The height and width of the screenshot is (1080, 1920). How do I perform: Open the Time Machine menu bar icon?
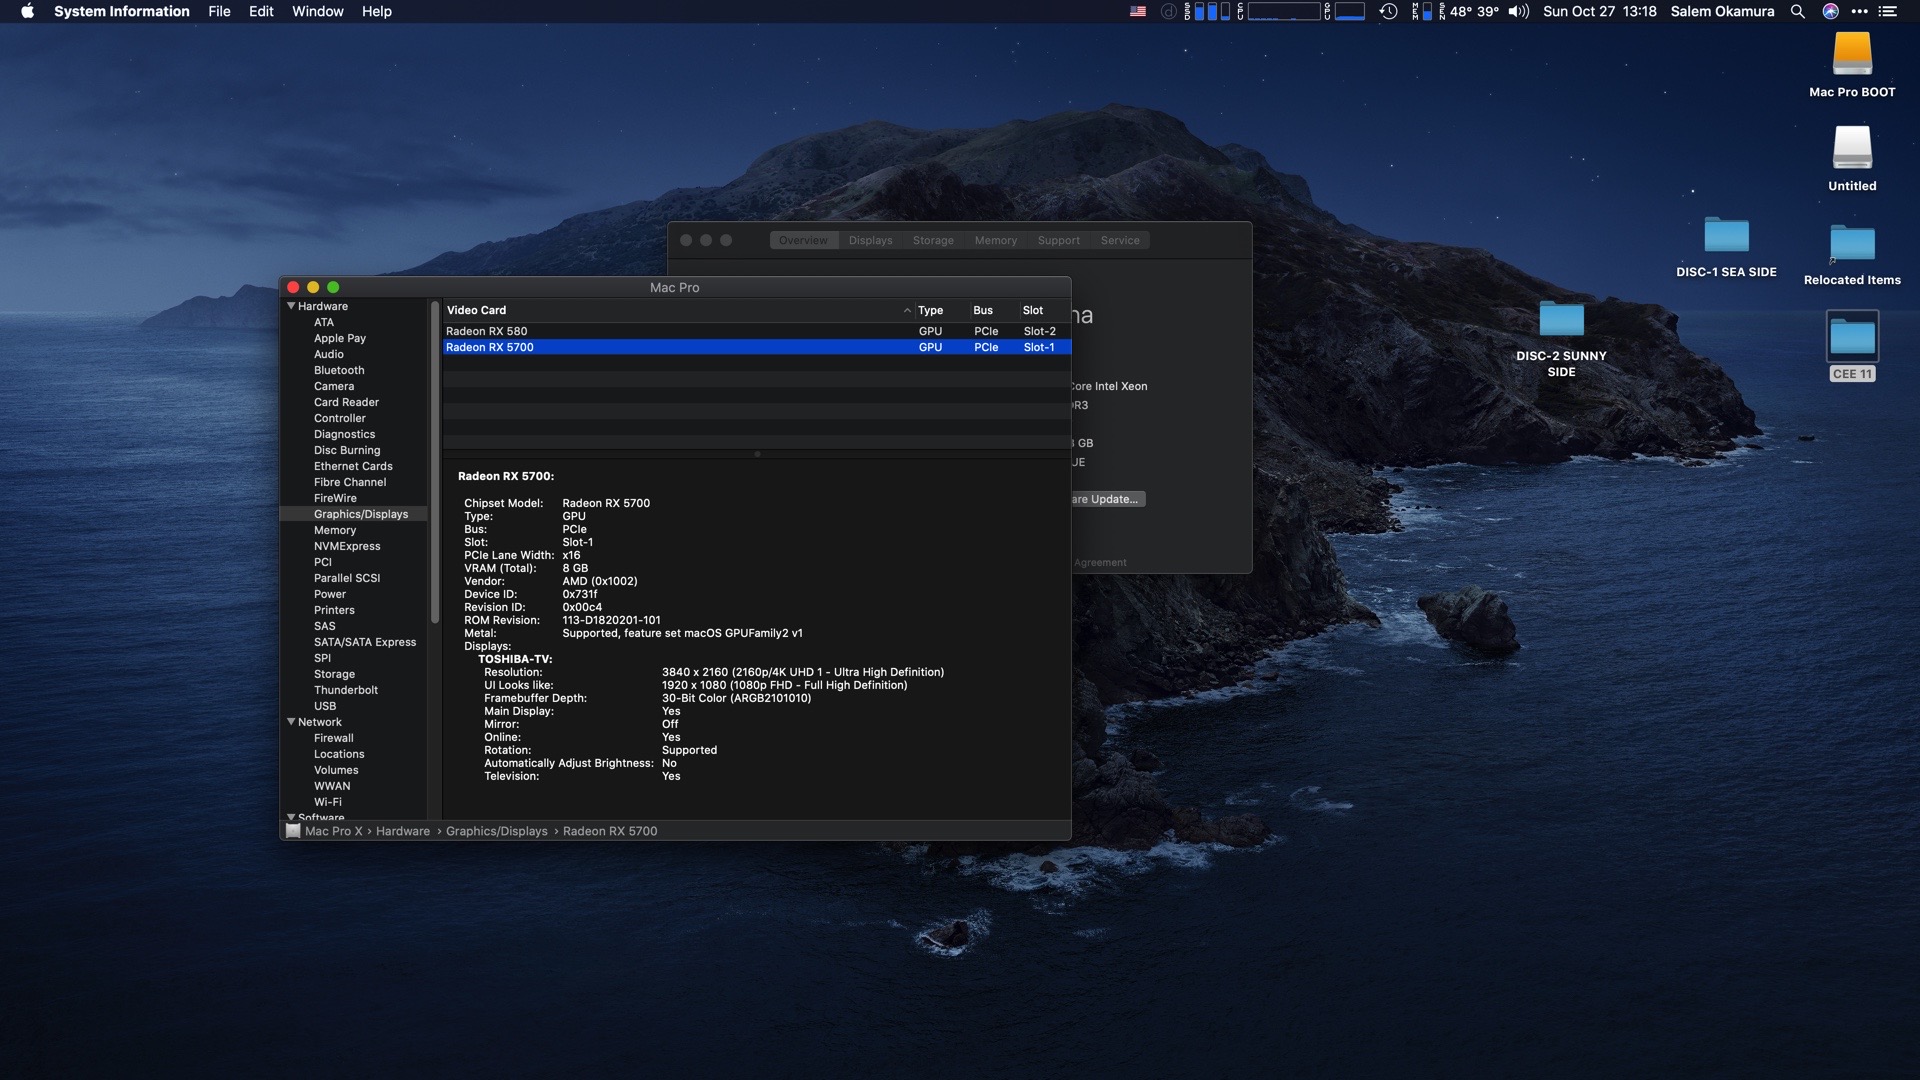point(1388,11)
